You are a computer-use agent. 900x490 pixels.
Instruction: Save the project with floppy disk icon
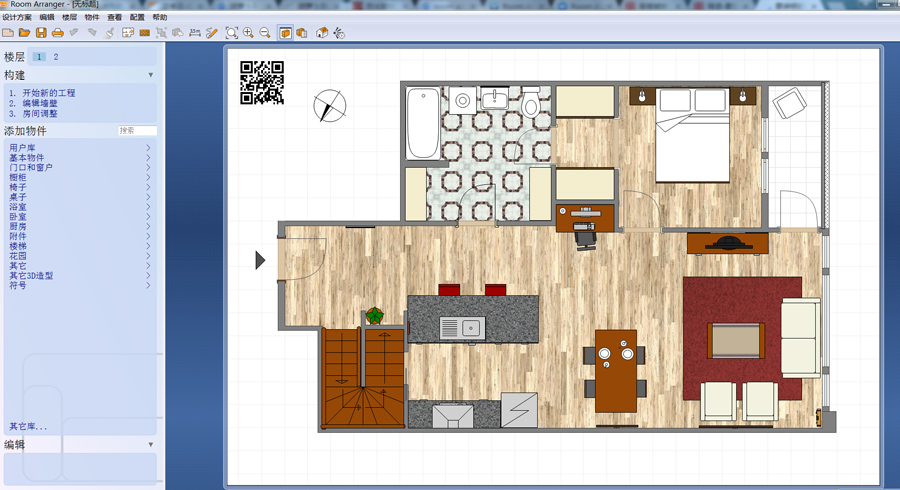tap(41, 33)
